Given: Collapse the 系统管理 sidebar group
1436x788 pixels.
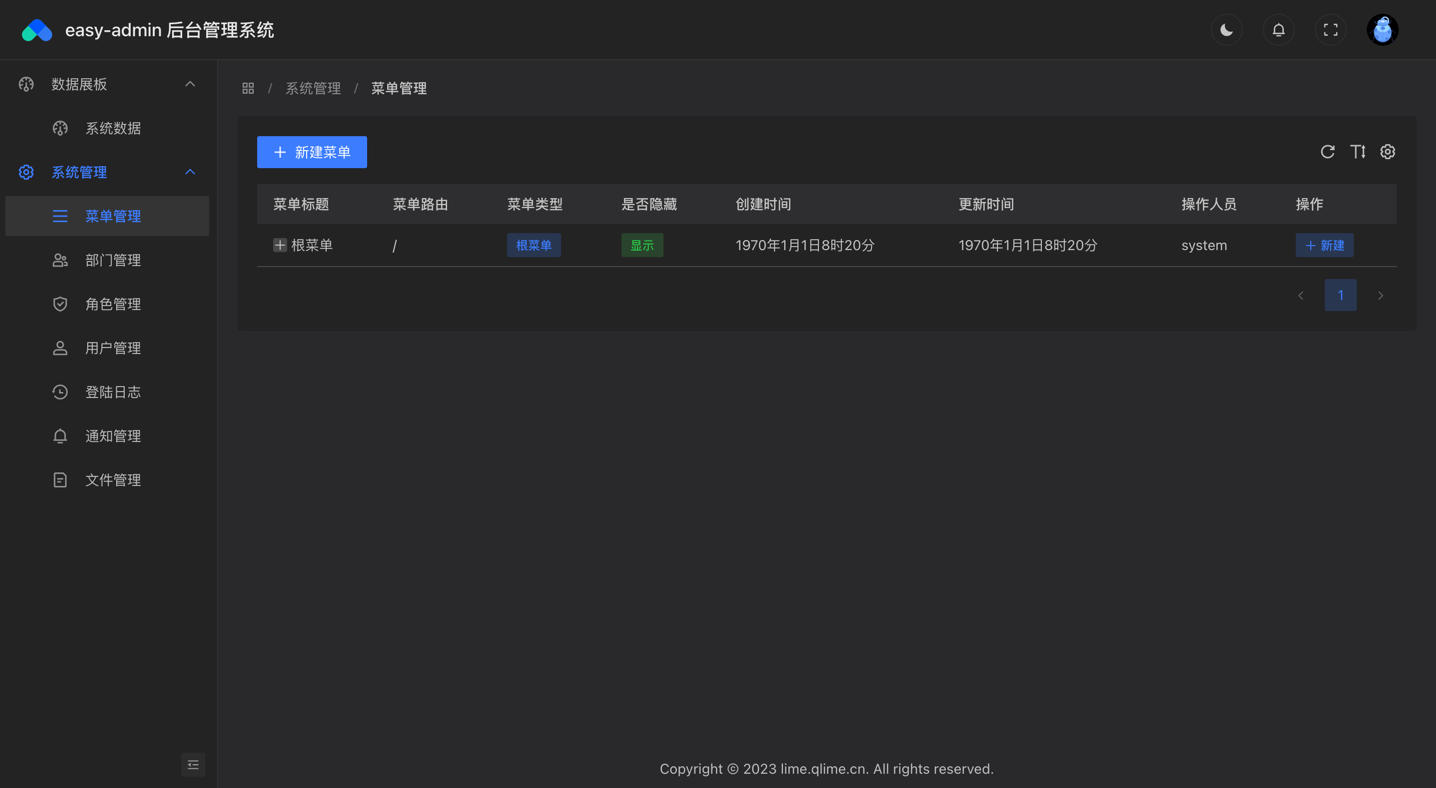Looking at the screenshot, I should (x=190, y=172).
